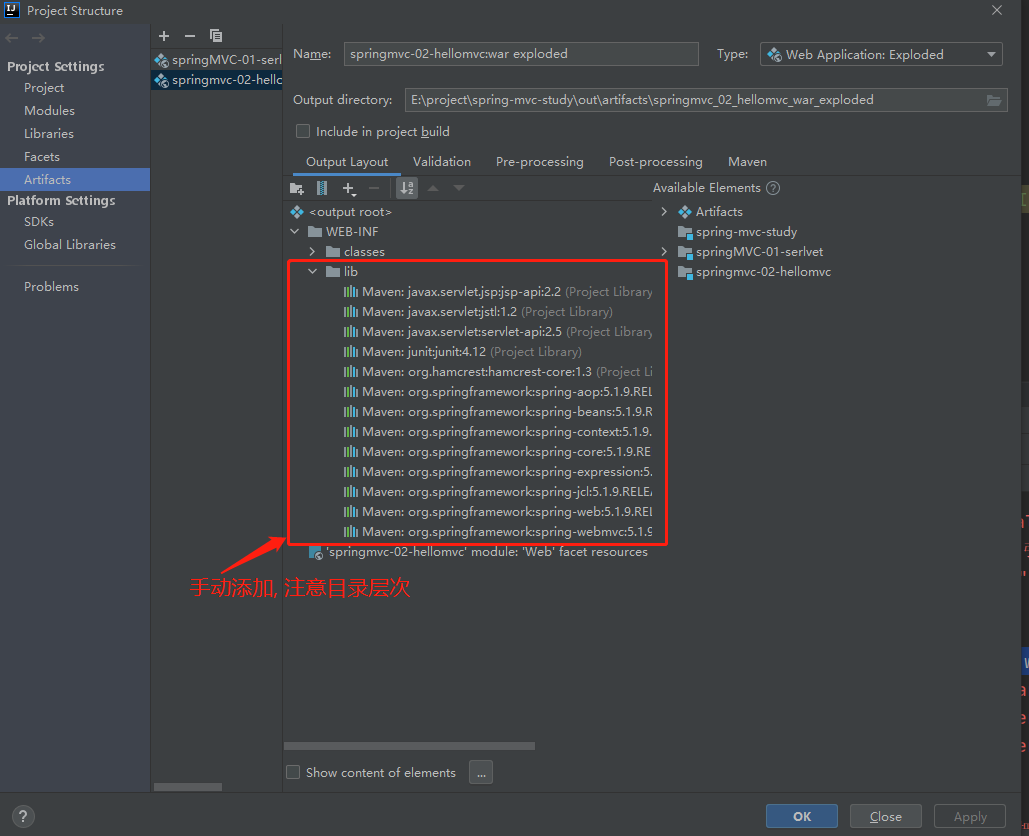Click the forward navigation arrow

click(x=39, y=38)
